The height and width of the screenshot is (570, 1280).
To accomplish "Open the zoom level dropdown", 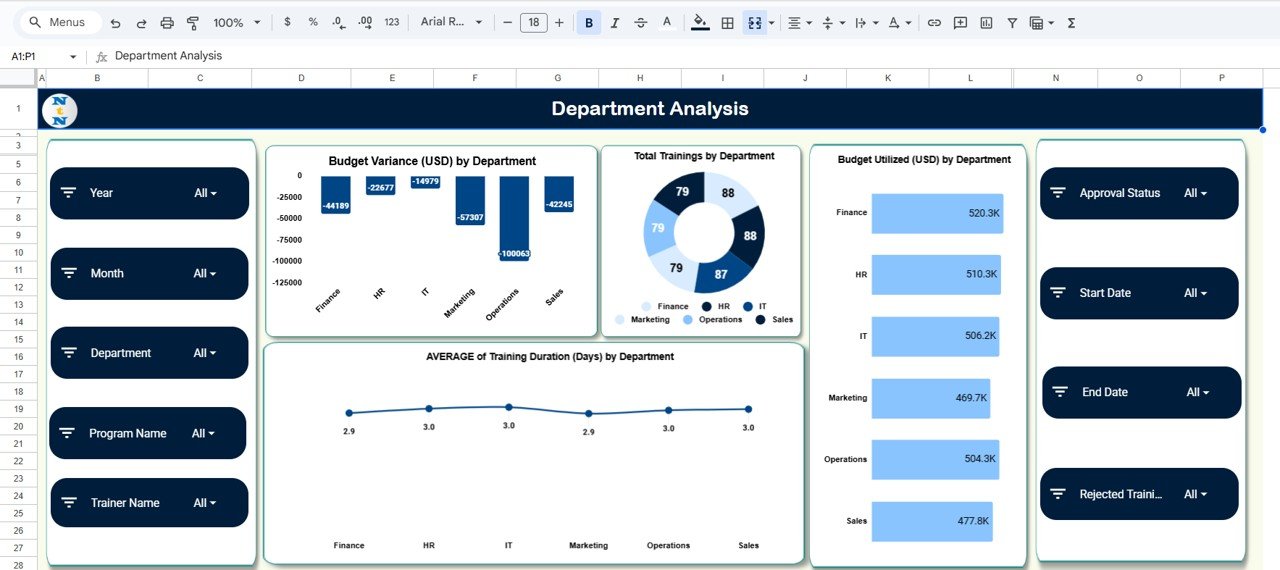I will (x=236, y=22).
